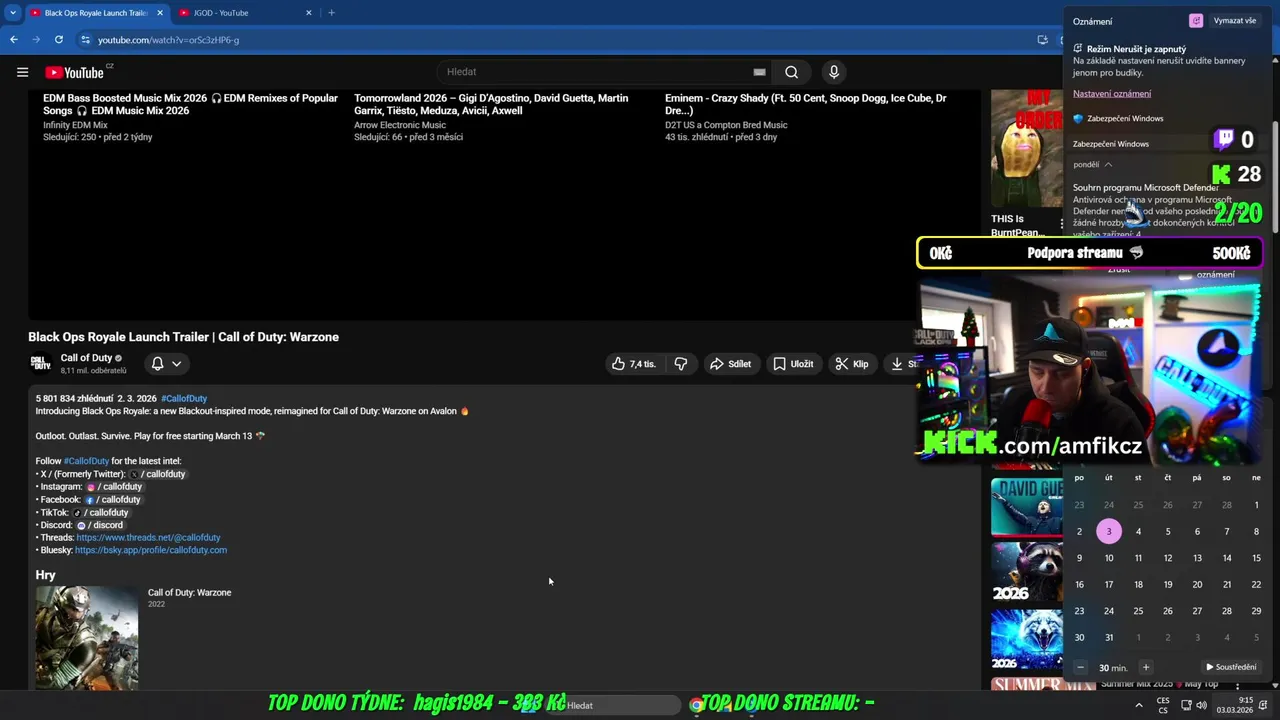Screen dimensions: 1280x720
Task: Open EDM Bass Boosted Music Mix 2026 video
Action: pyautogui.click(x=190, y=104)
